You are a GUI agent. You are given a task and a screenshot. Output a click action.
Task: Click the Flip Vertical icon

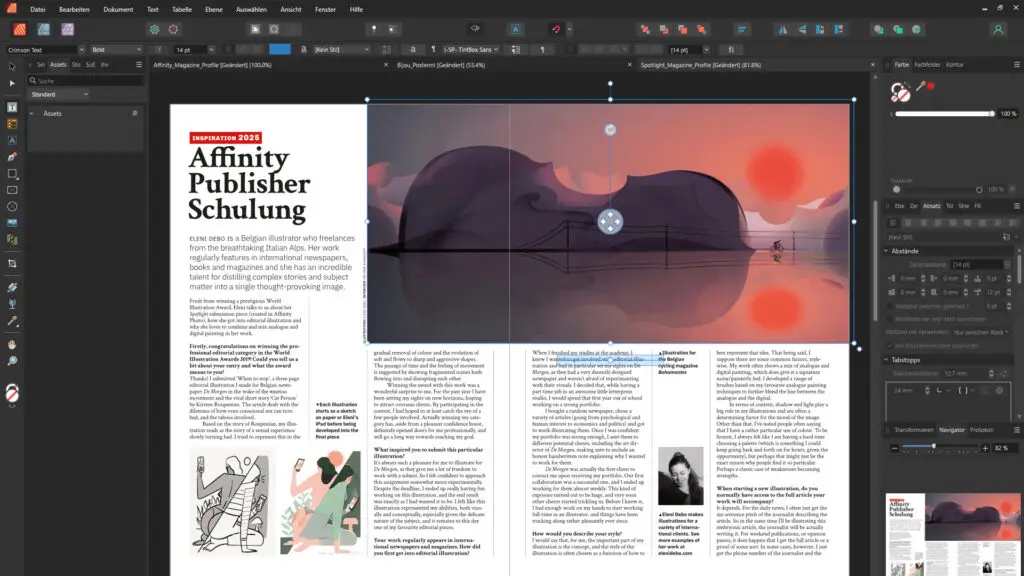click(802, 29)
